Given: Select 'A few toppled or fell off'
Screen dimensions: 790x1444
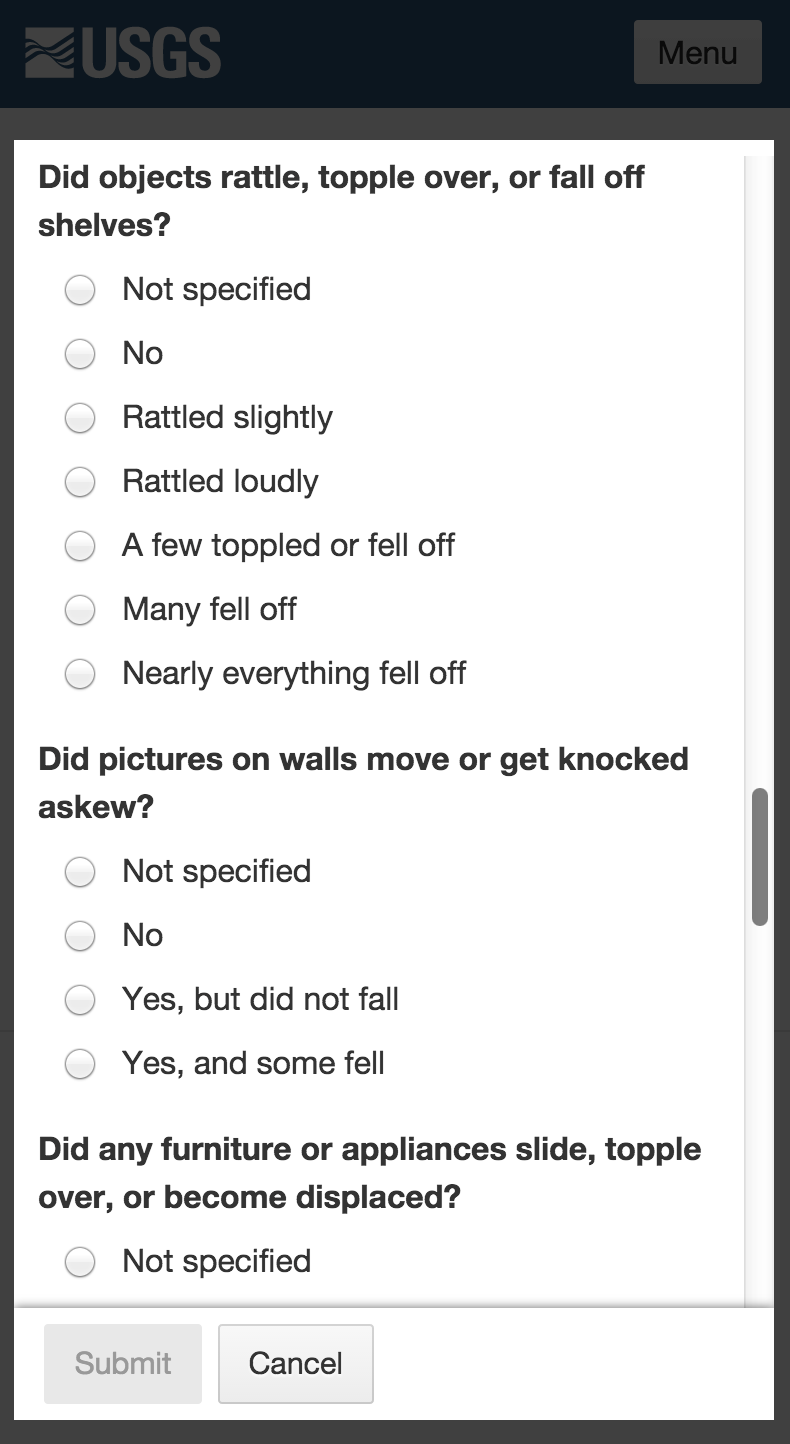Looking at the screenshot, I should pos(80,546).
